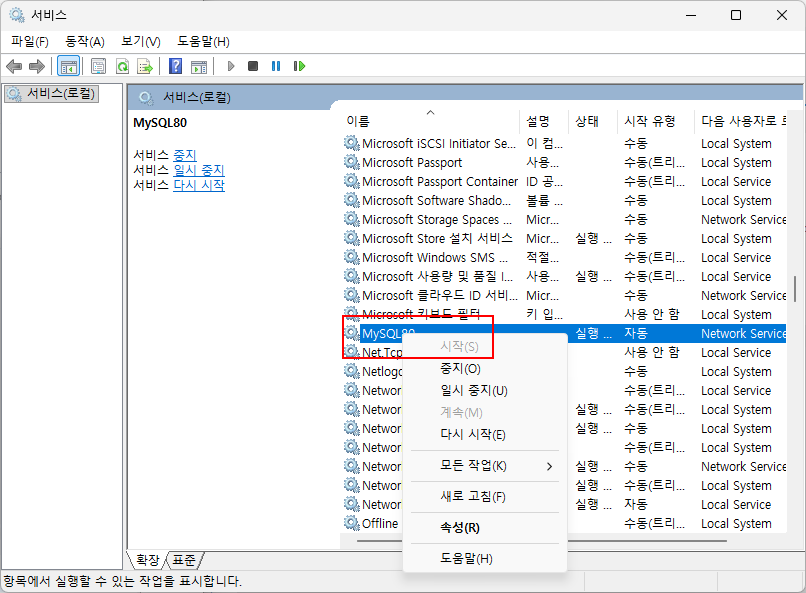This screenshot has width=806, height=593.
Task: Select the Microsoft Passport service row
Action: tap(565, 162)
